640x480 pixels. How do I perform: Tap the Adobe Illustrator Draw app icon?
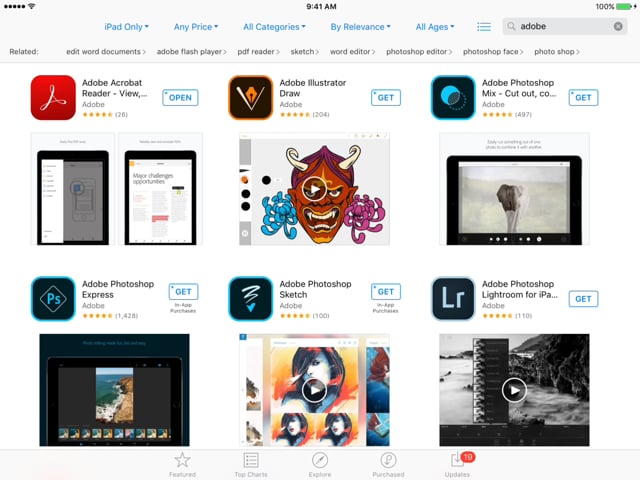[251, 97]
